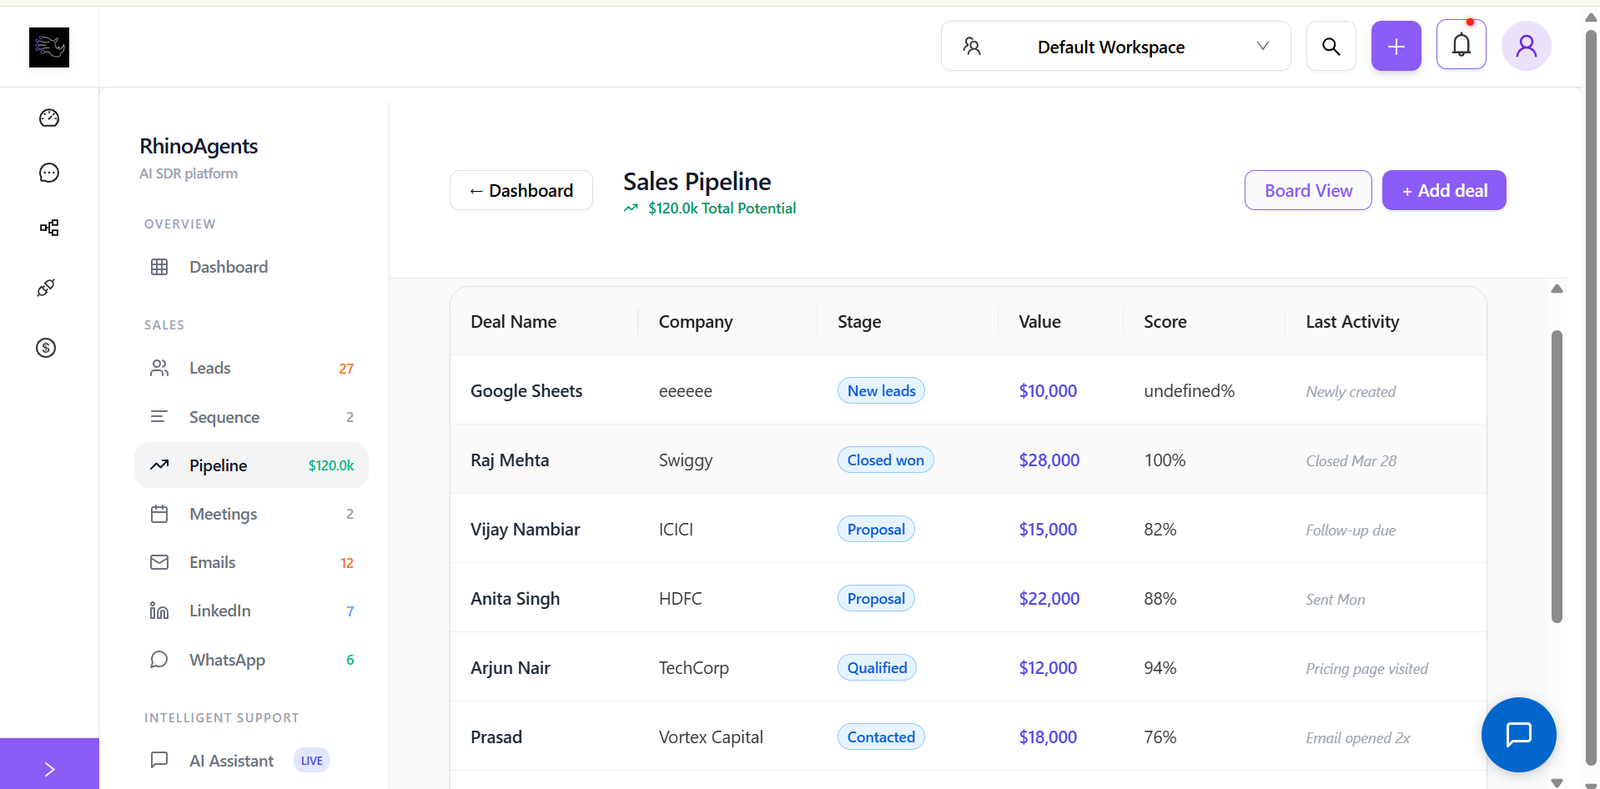The image size is (1600, 789).
Task: Click the LIVE badge next to AI Assistant
Action: click(311, 761)
